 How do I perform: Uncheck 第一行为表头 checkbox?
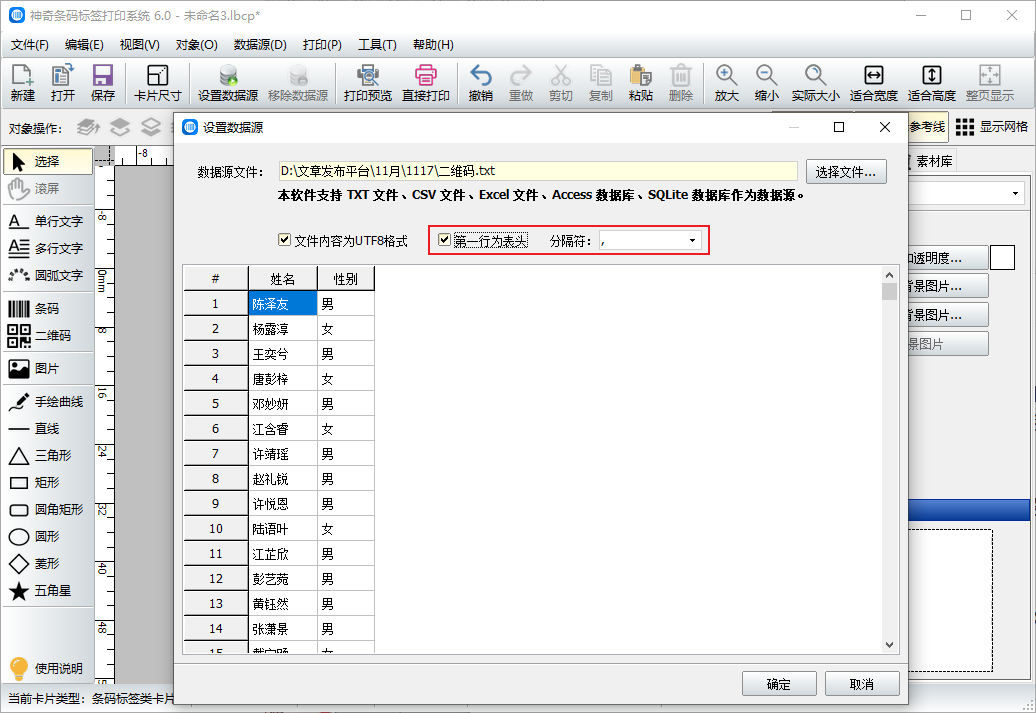445,240
